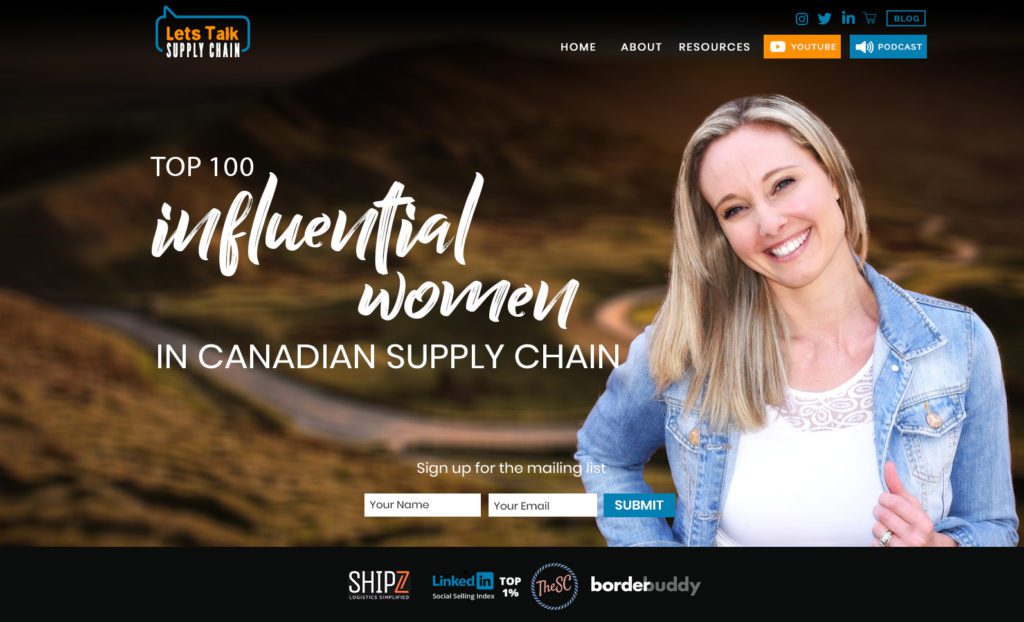Submit the mailing list form
1024x622 pixels.
[x=639, y=505]
